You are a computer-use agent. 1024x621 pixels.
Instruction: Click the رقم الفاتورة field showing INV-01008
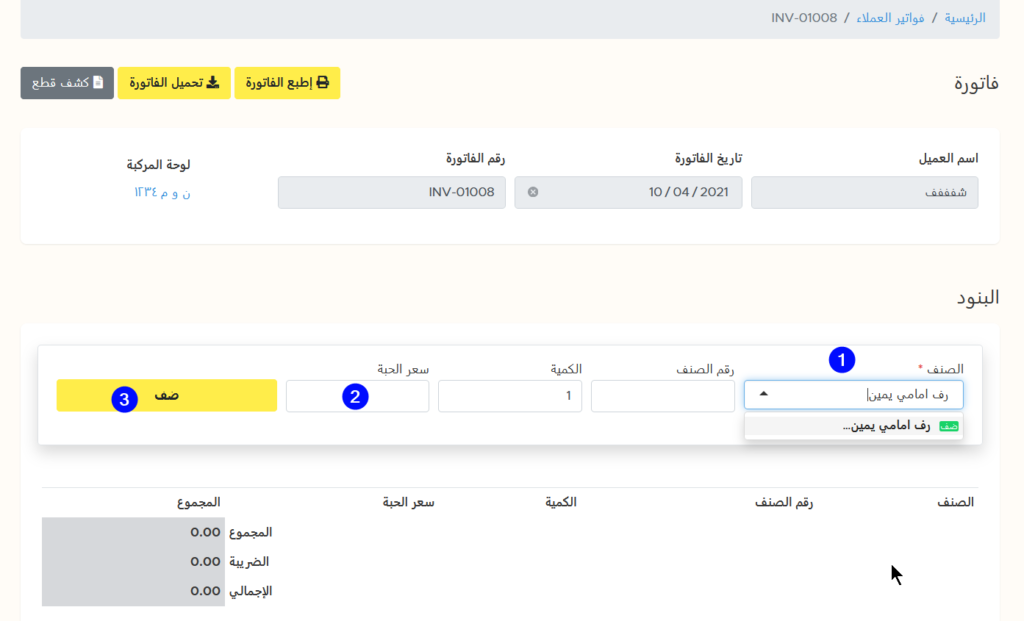[391, 192]
